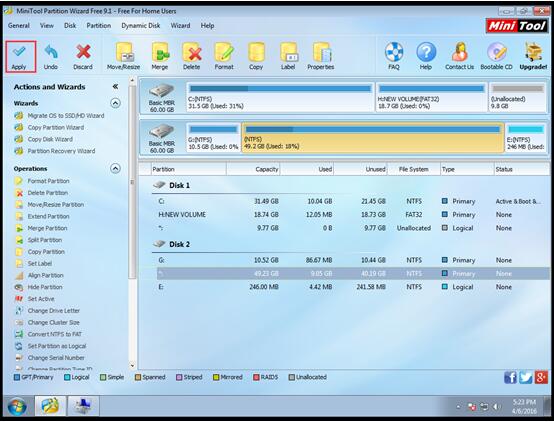Screen dimensions: 554x422
Task: Open the second taskbar application icon
Action: click(x=83, y=406)
